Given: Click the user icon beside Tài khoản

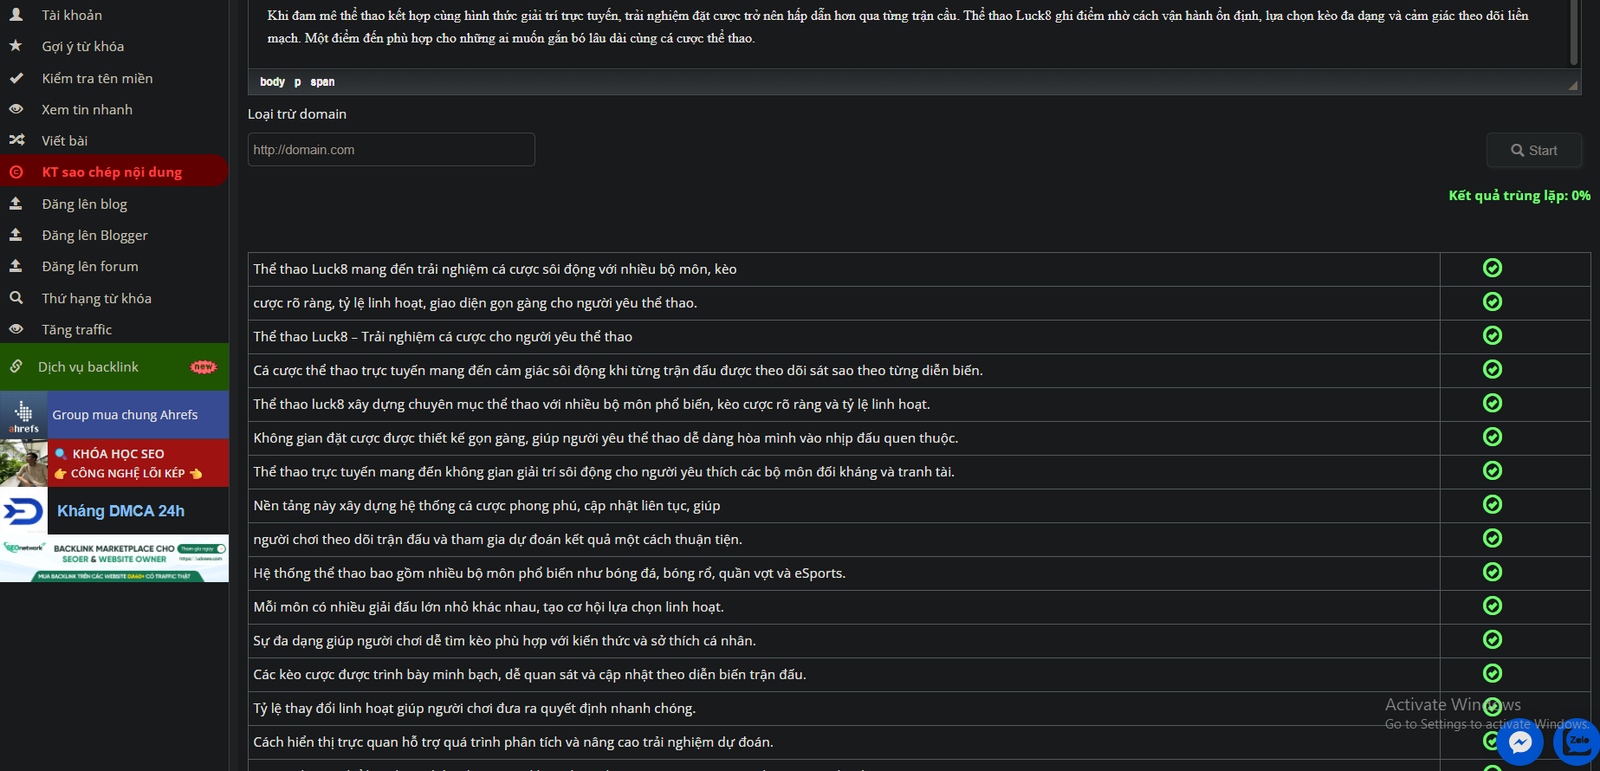Looking at the screenshot, I should point(16,15).
